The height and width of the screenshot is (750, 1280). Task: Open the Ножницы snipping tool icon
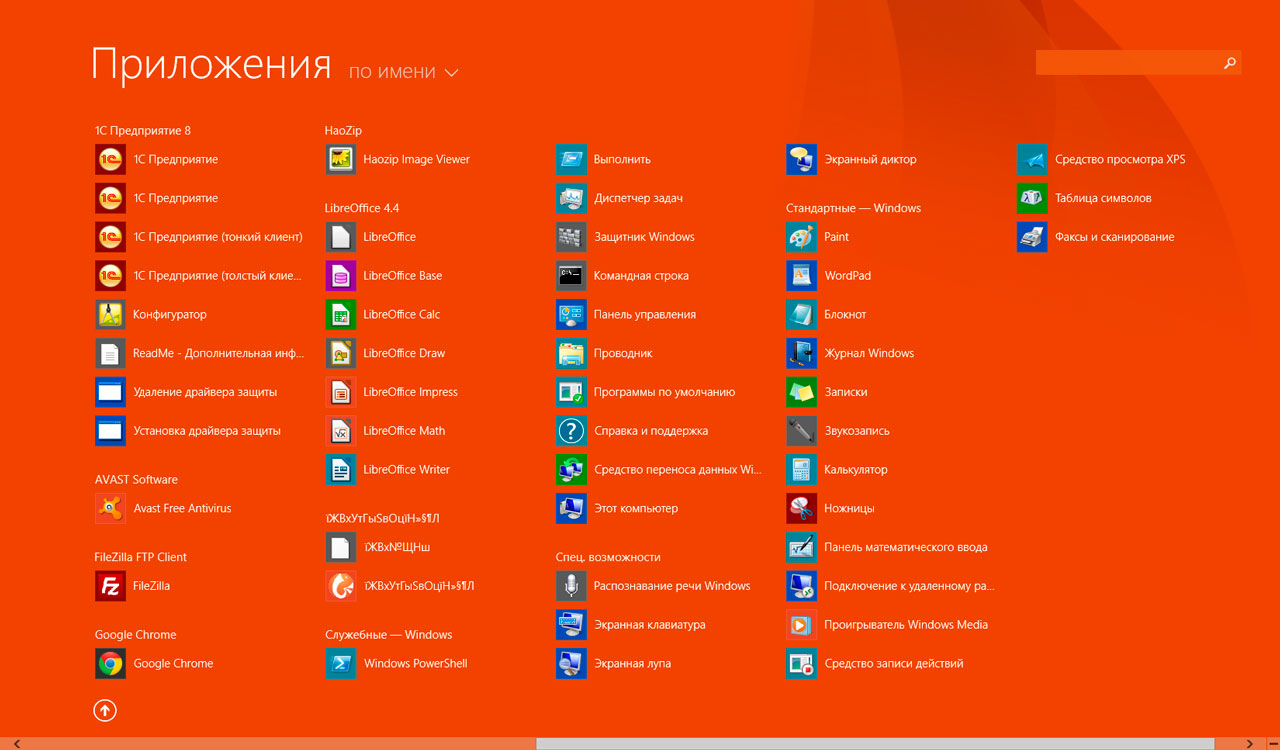click(801, 509)
